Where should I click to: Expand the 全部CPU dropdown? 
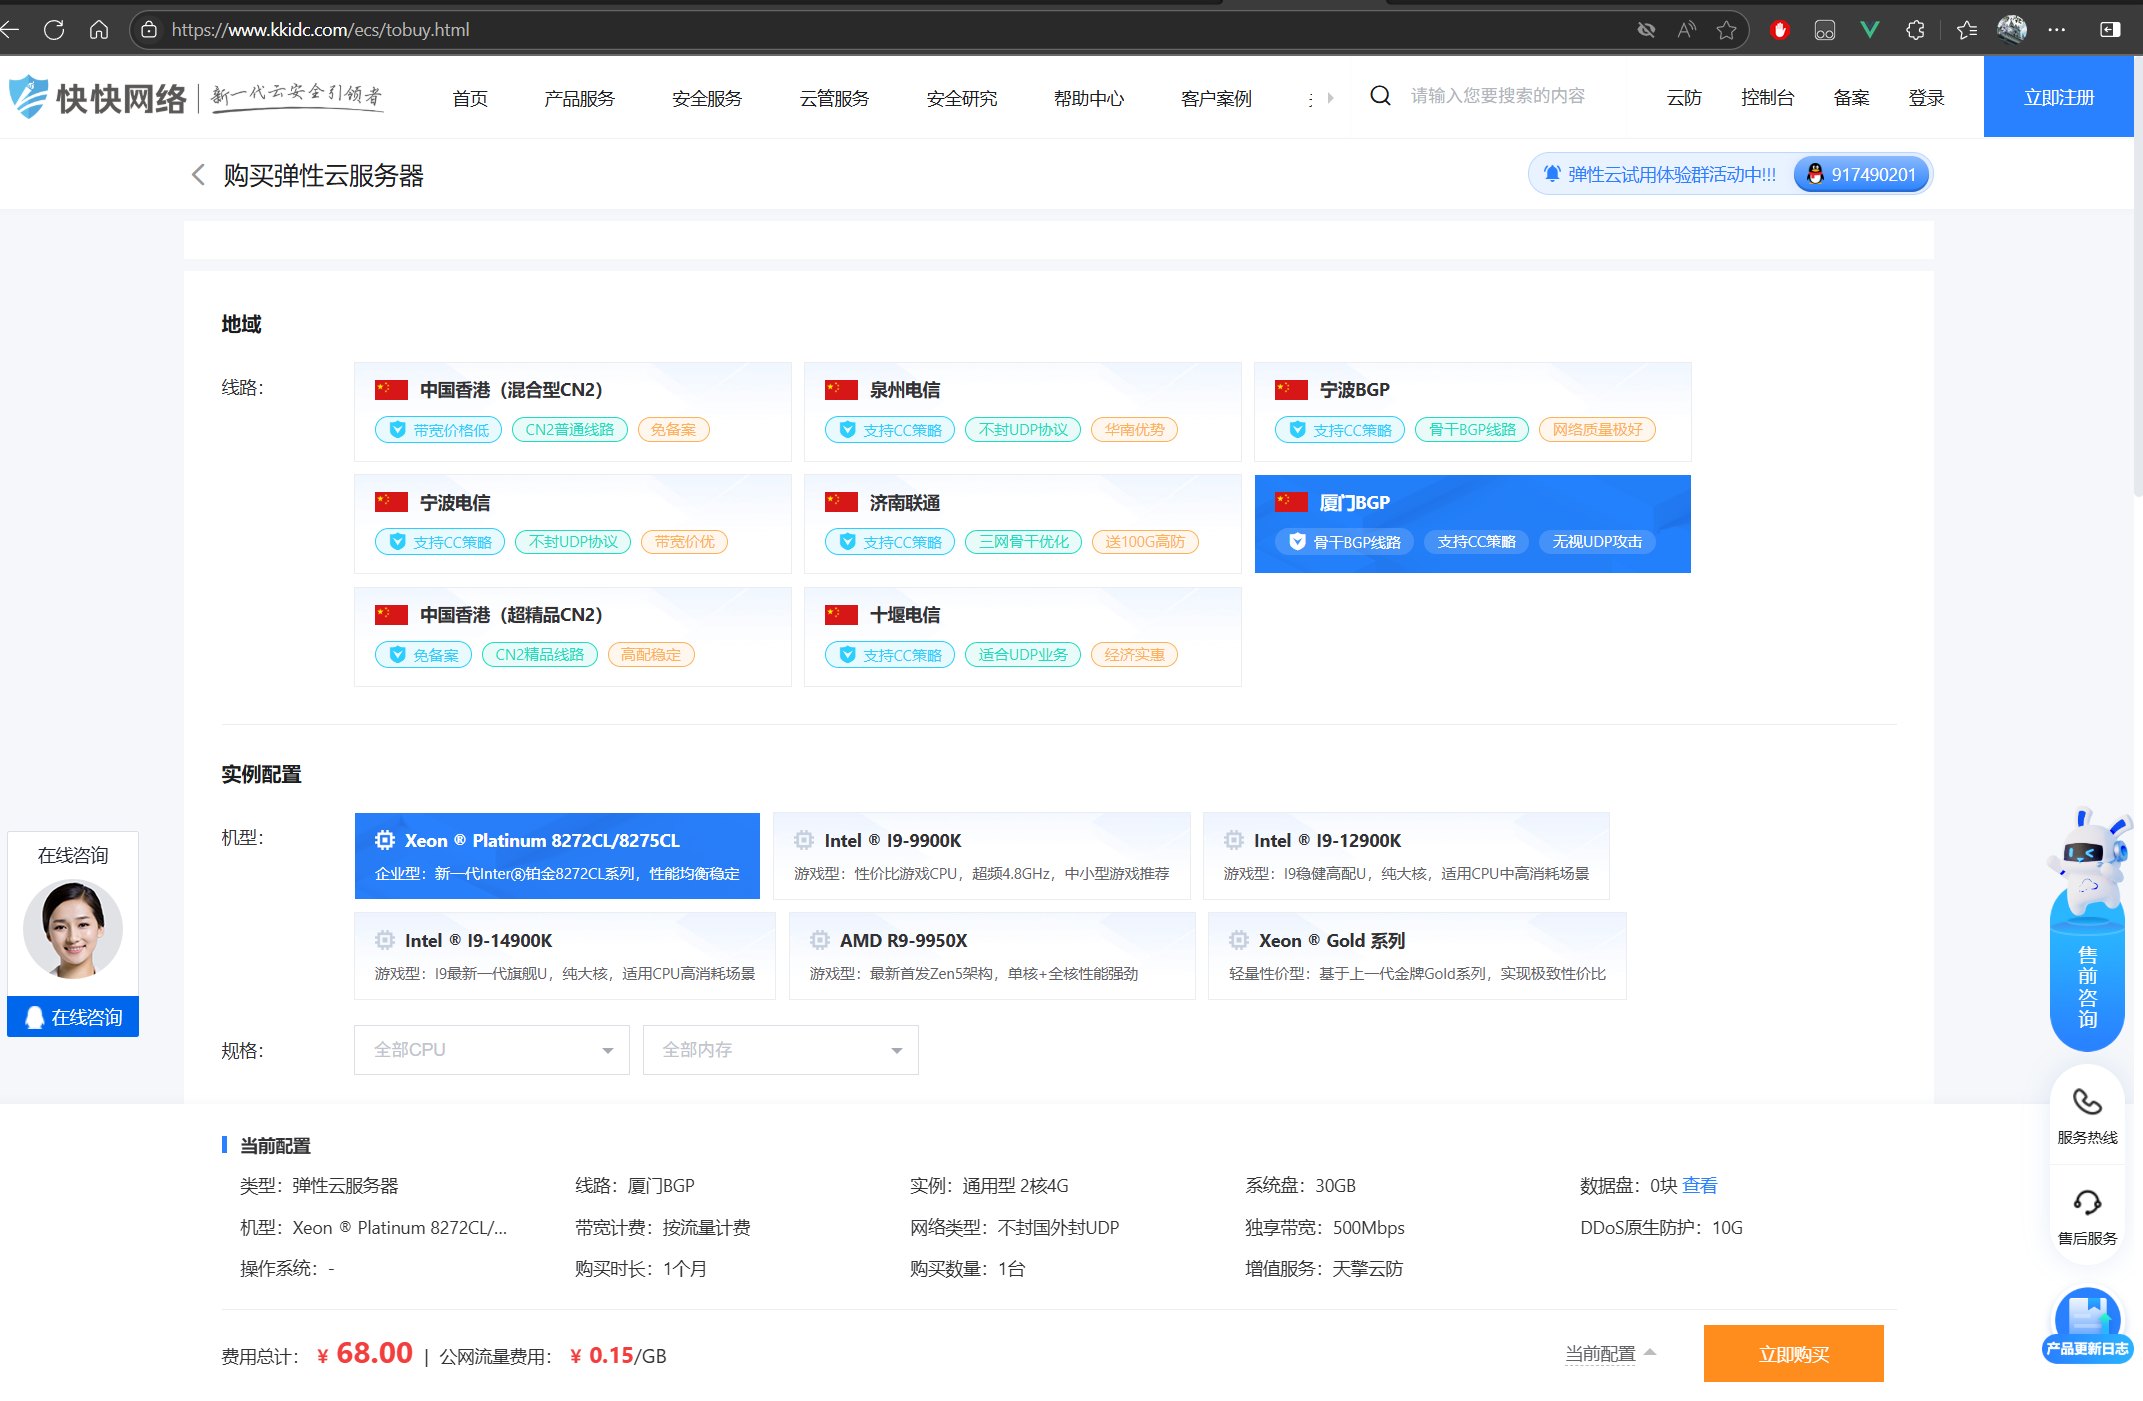(491, 1050)
